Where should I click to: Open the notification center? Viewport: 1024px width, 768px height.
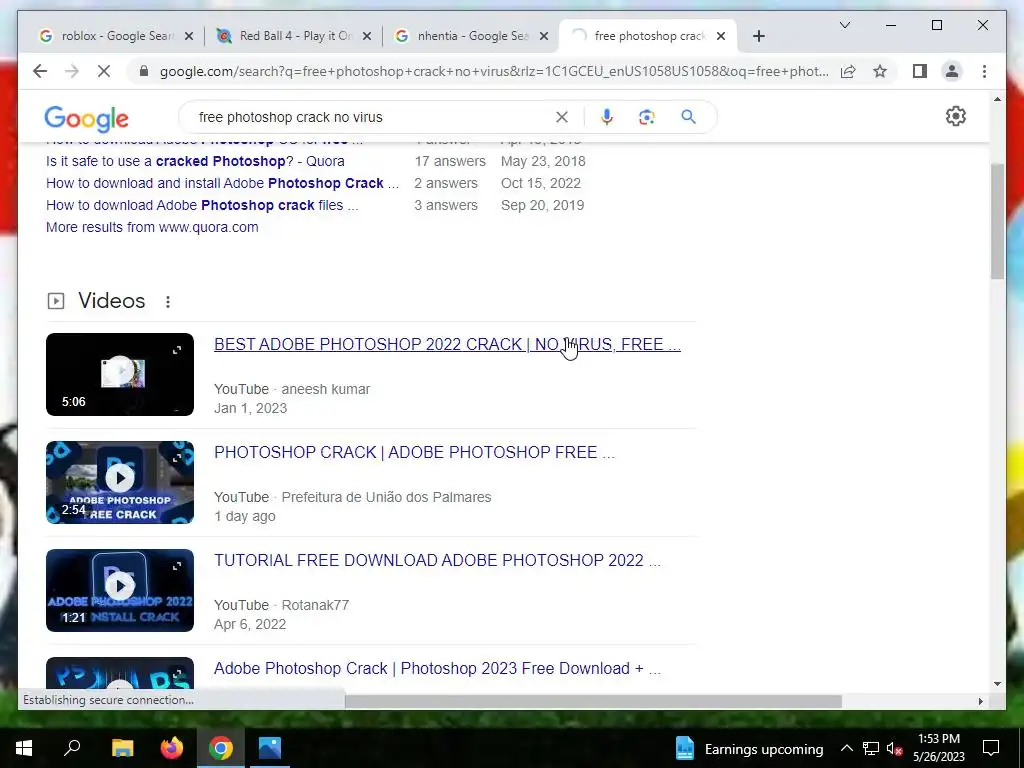(x=991, y=748)
